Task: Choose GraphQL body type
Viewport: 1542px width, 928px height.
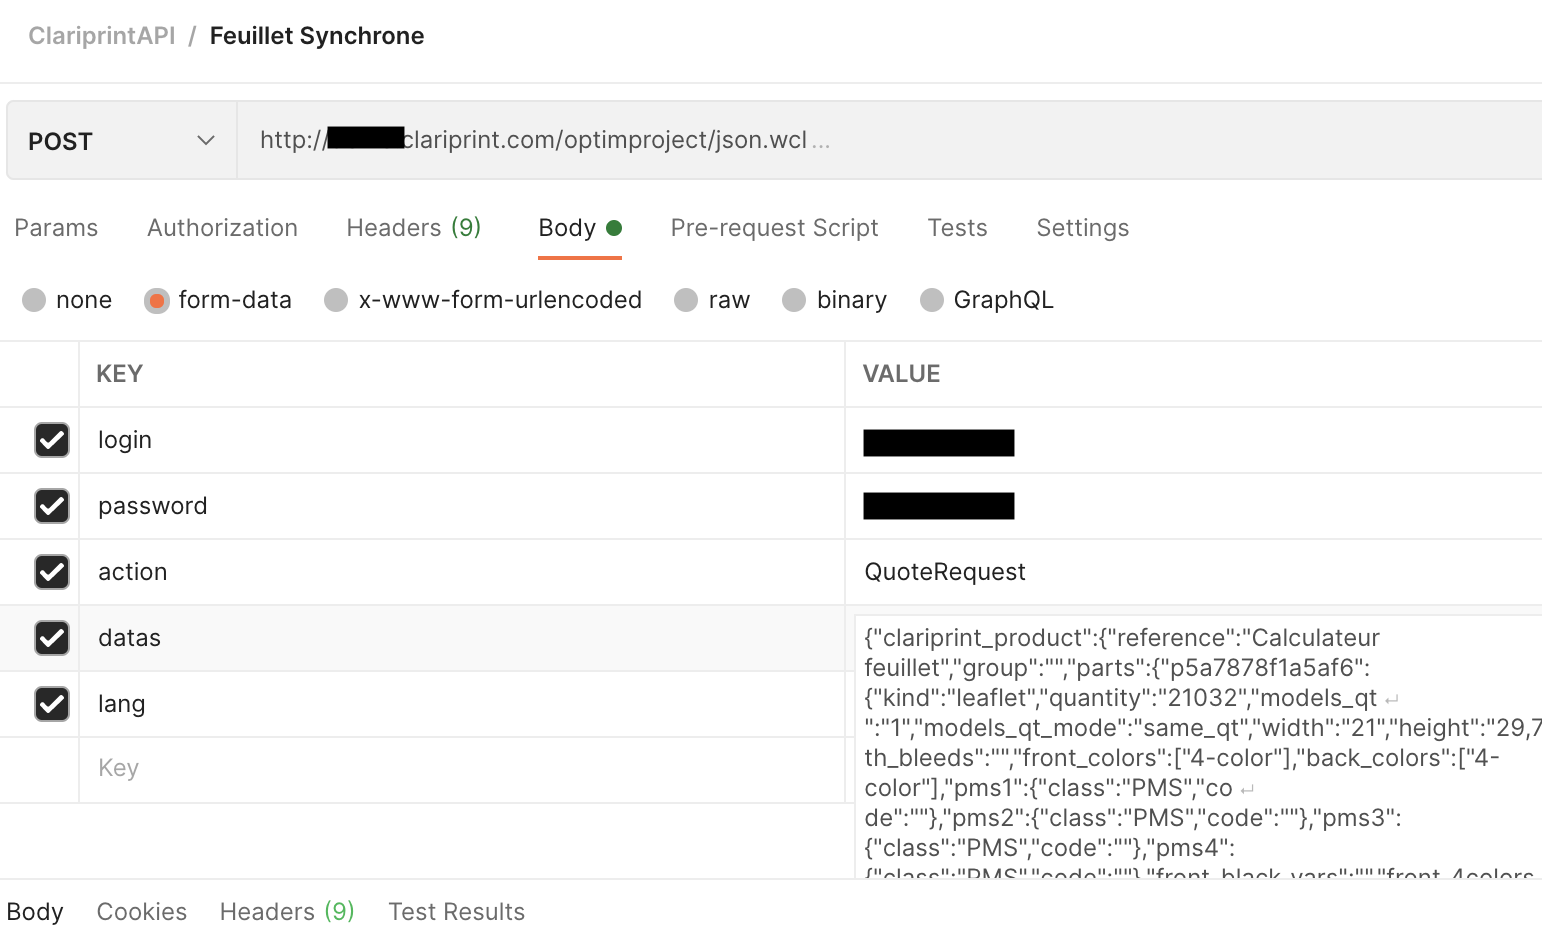Action: coord(932,300)
